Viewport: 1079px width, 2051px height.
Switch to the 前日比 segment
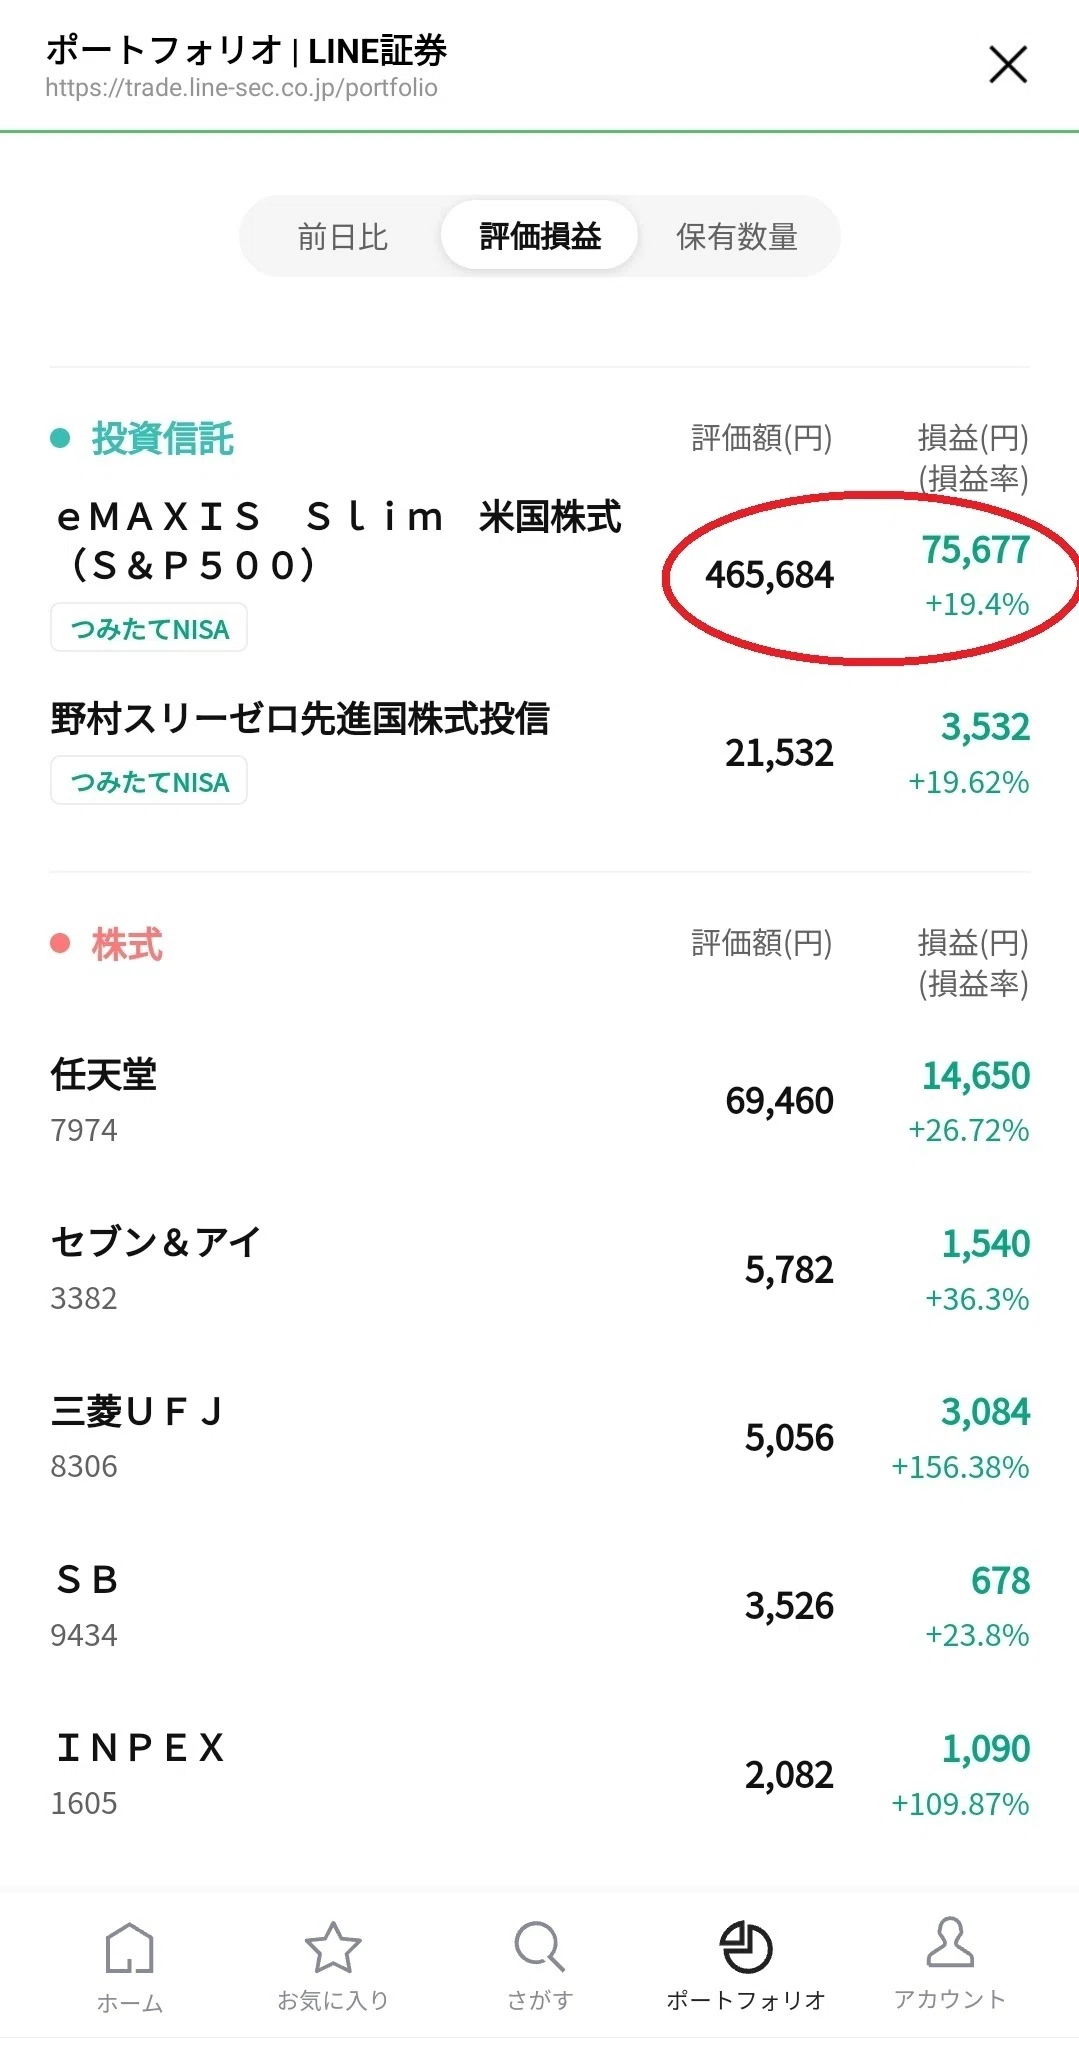coord(342,237)
